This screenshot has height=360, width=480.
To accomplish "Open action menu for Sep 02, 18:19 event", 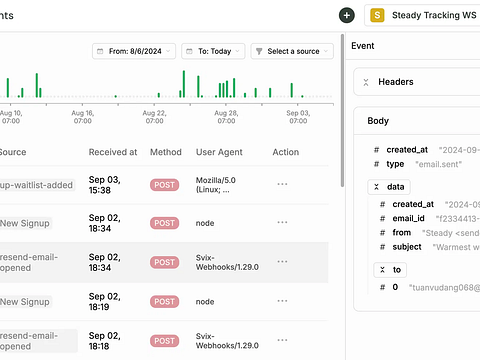I will point(282,301).
